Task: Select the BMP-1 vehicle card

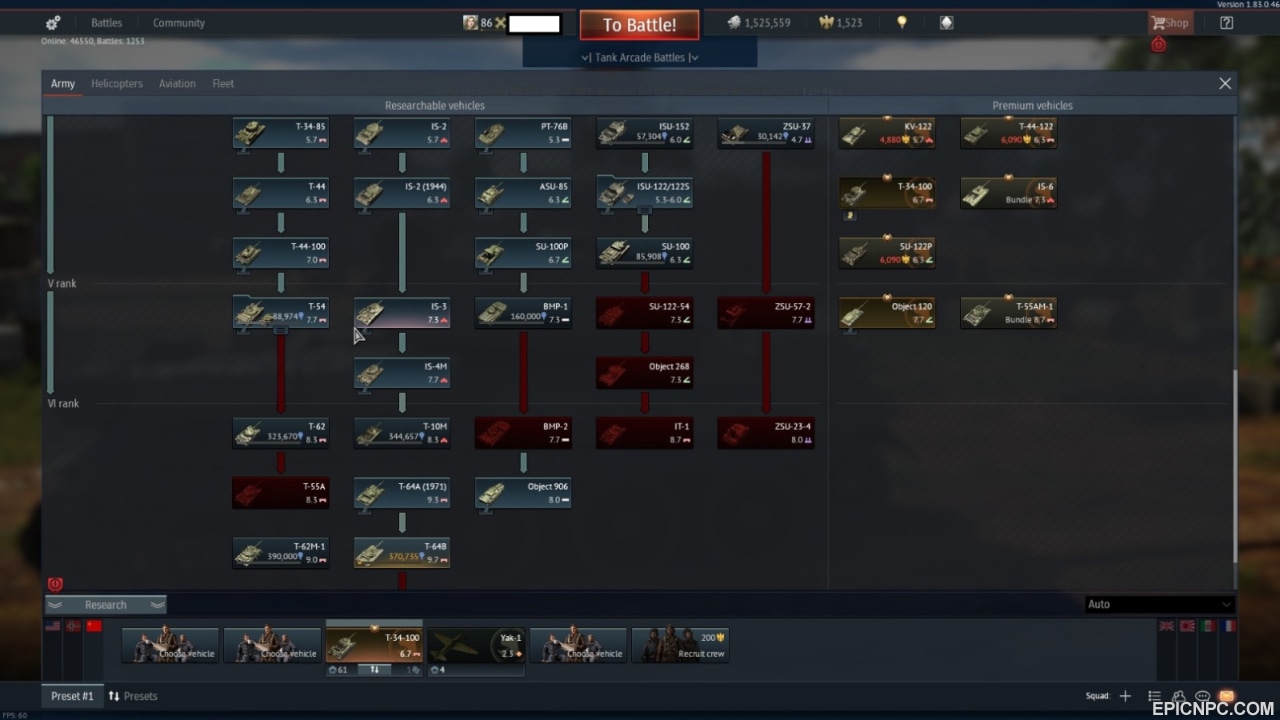Action: [523, 313]
